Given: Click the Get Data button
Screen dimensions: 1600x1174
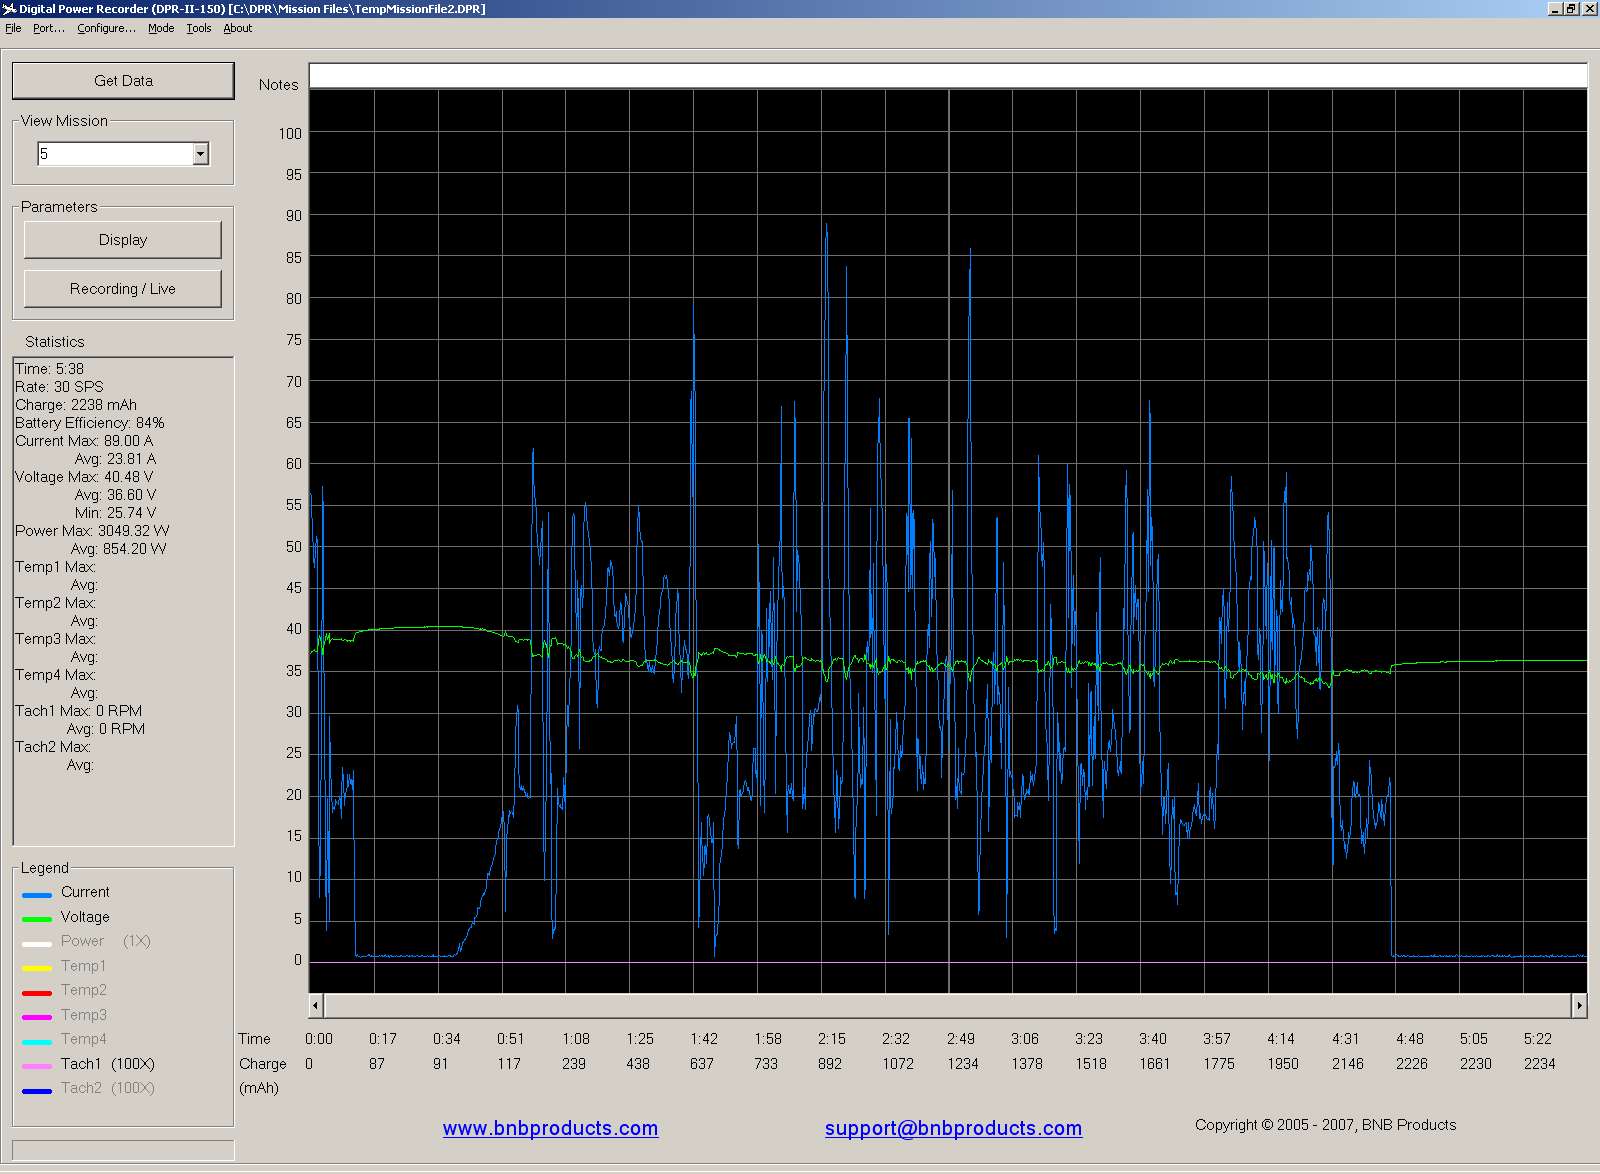Looking at the screenshot, I should 123,81.
